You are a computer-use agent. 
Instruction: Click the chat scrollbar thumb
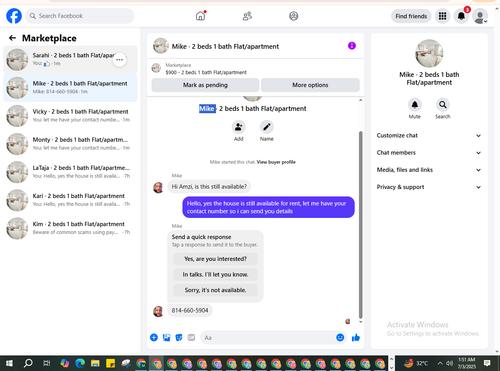(360, 225)
